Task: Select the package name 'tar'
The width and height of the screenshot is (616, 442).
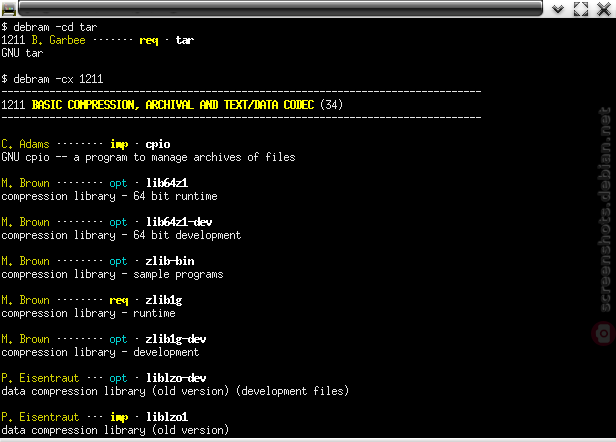Action: pos(185,40)
